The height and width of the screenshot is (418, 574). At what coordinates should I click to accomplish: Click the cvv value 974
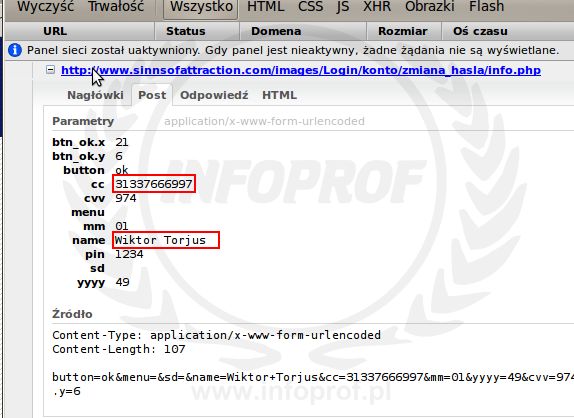point(126,198)
